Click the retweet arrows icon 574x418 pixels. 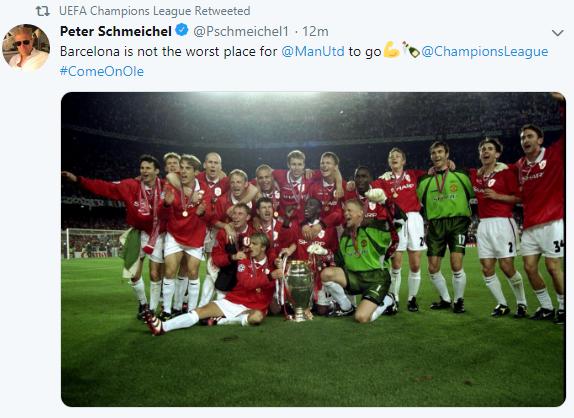pyautogui.click(x=43, y=11)
